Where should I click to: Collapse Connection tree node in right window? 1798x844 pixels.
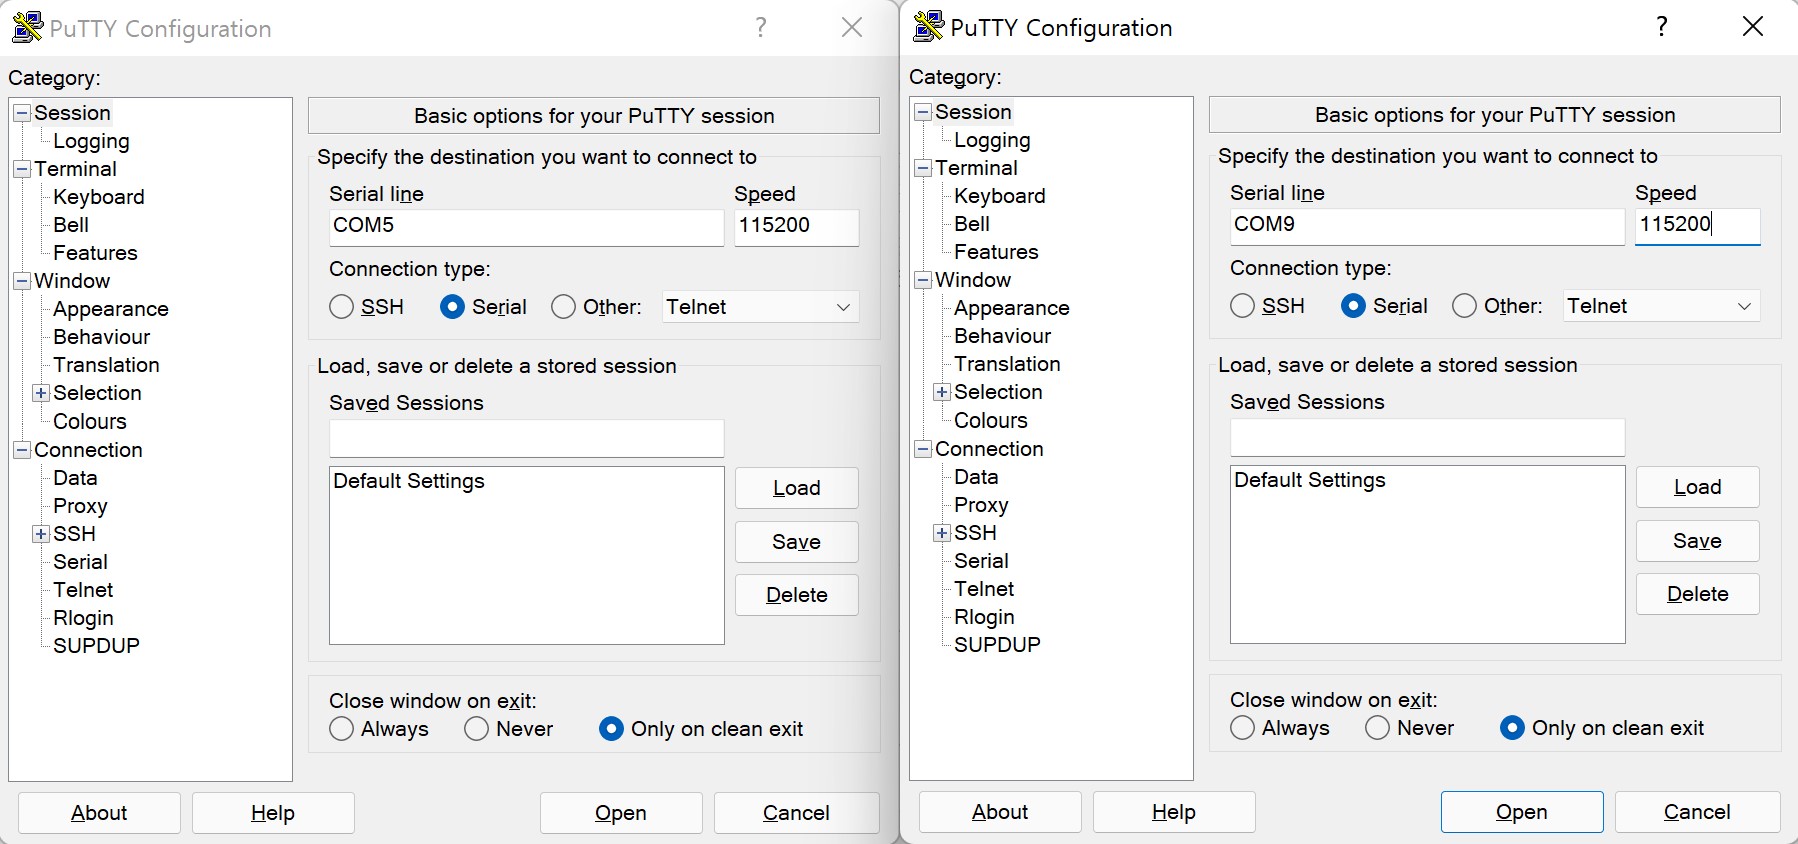click(923, 449)
